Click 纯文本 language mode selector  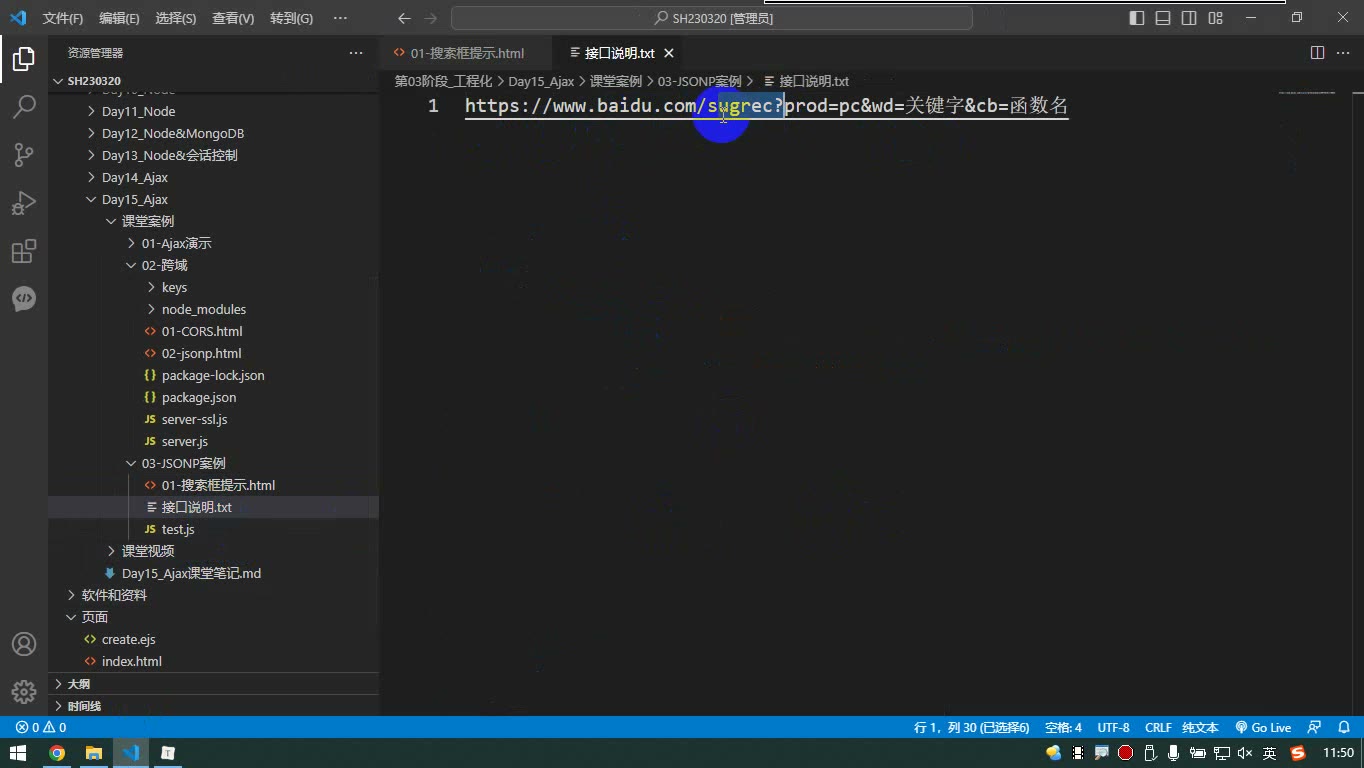pos(1200,727)
